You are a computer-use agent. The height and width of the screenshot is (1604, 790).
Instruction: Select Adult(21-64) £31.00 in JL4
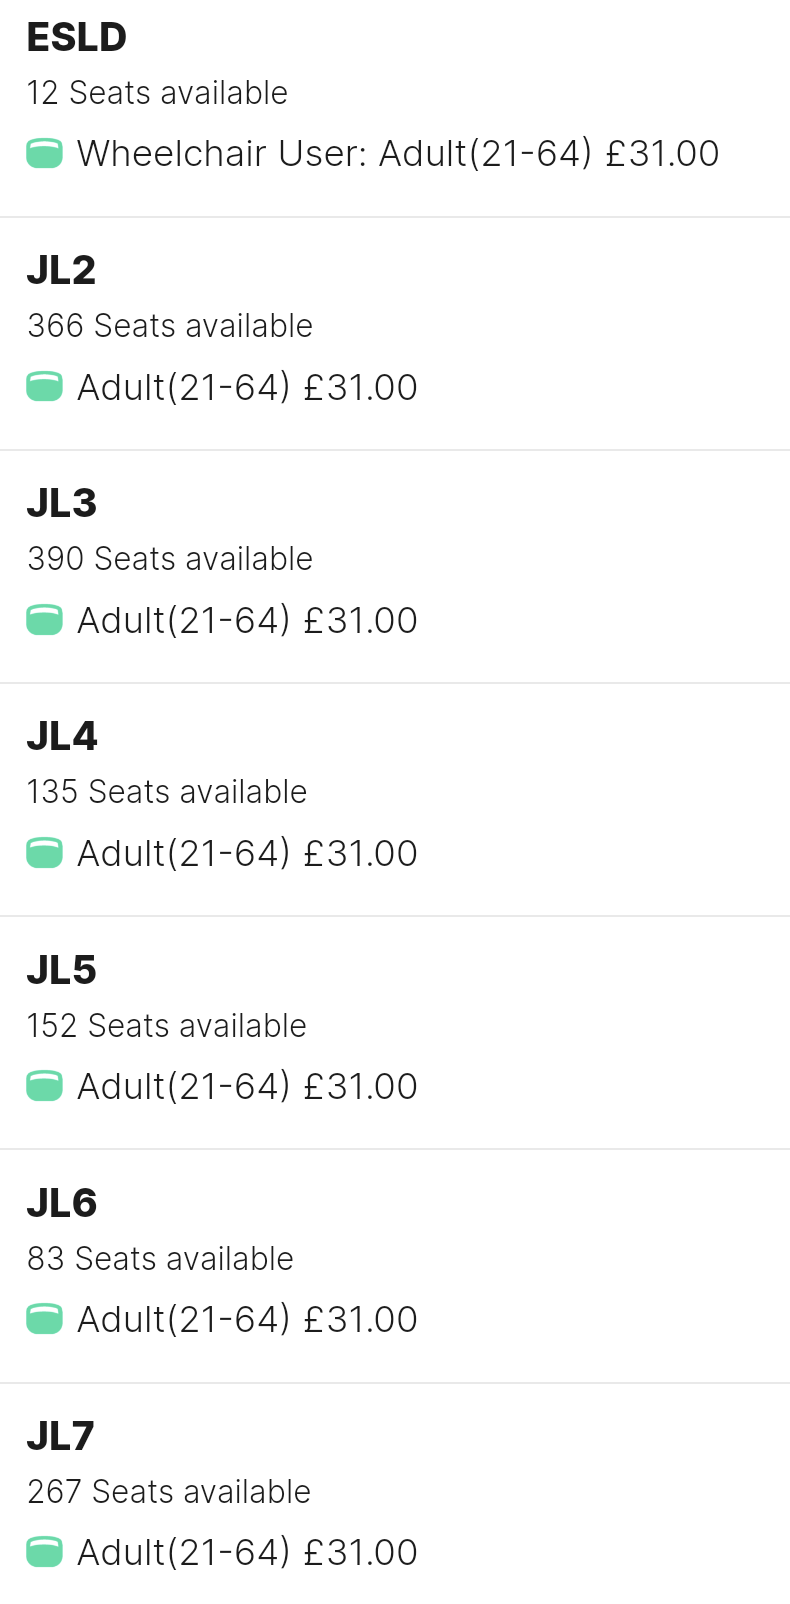coord(247,853)
